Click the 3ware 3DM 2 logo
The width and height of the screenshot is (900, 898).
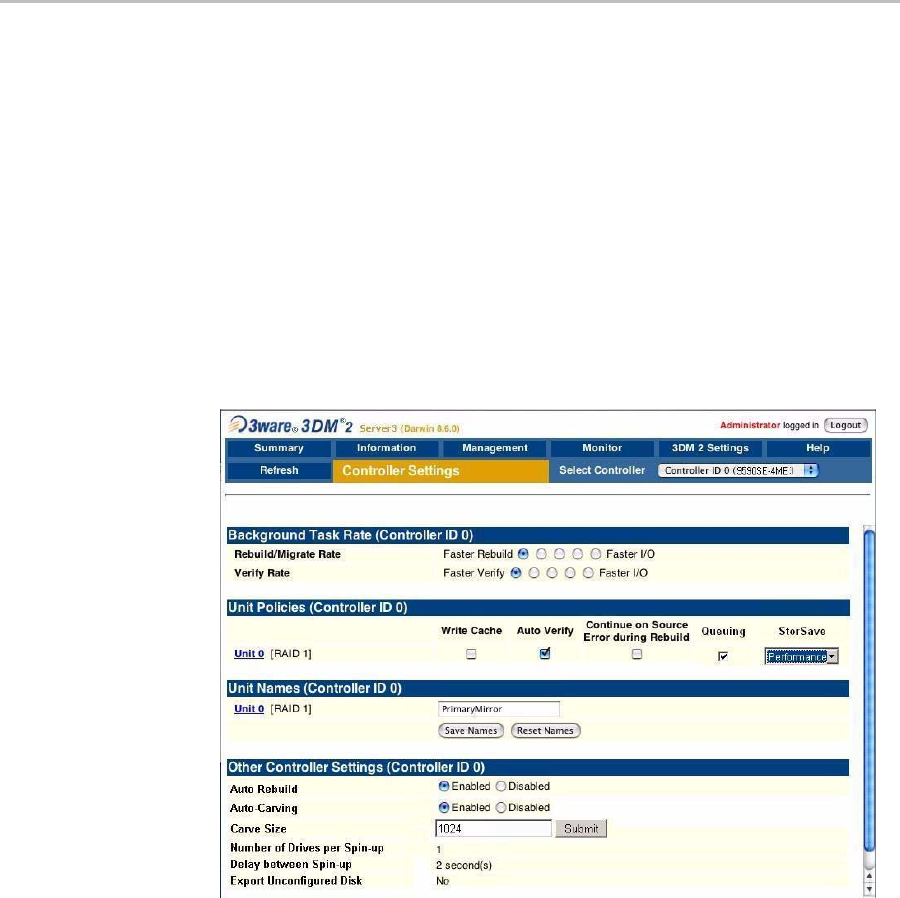tap(290, 425)
